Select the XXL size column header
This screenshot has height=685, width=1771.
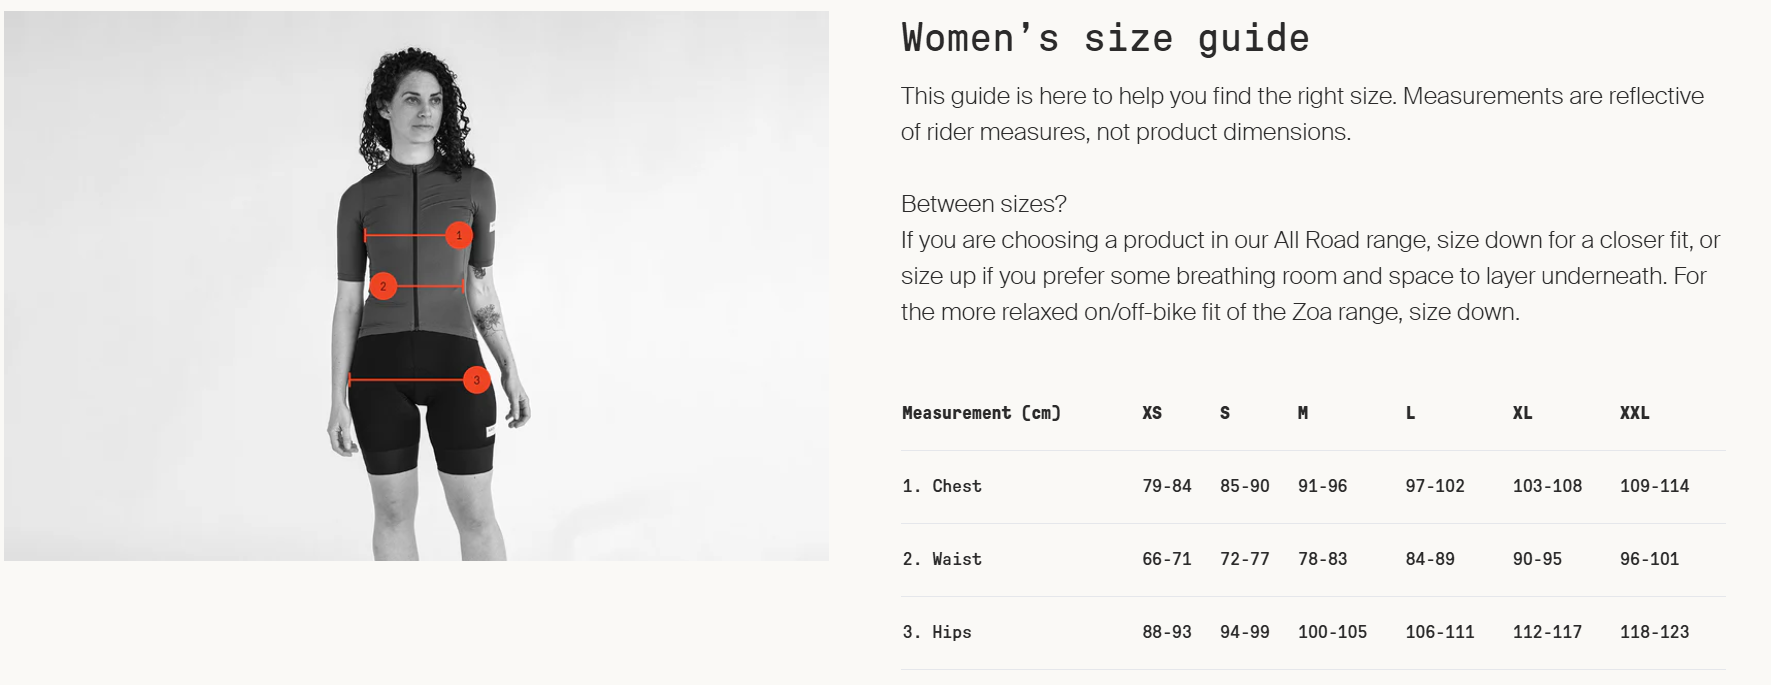pyautogui.click(x=1635, y=413)
